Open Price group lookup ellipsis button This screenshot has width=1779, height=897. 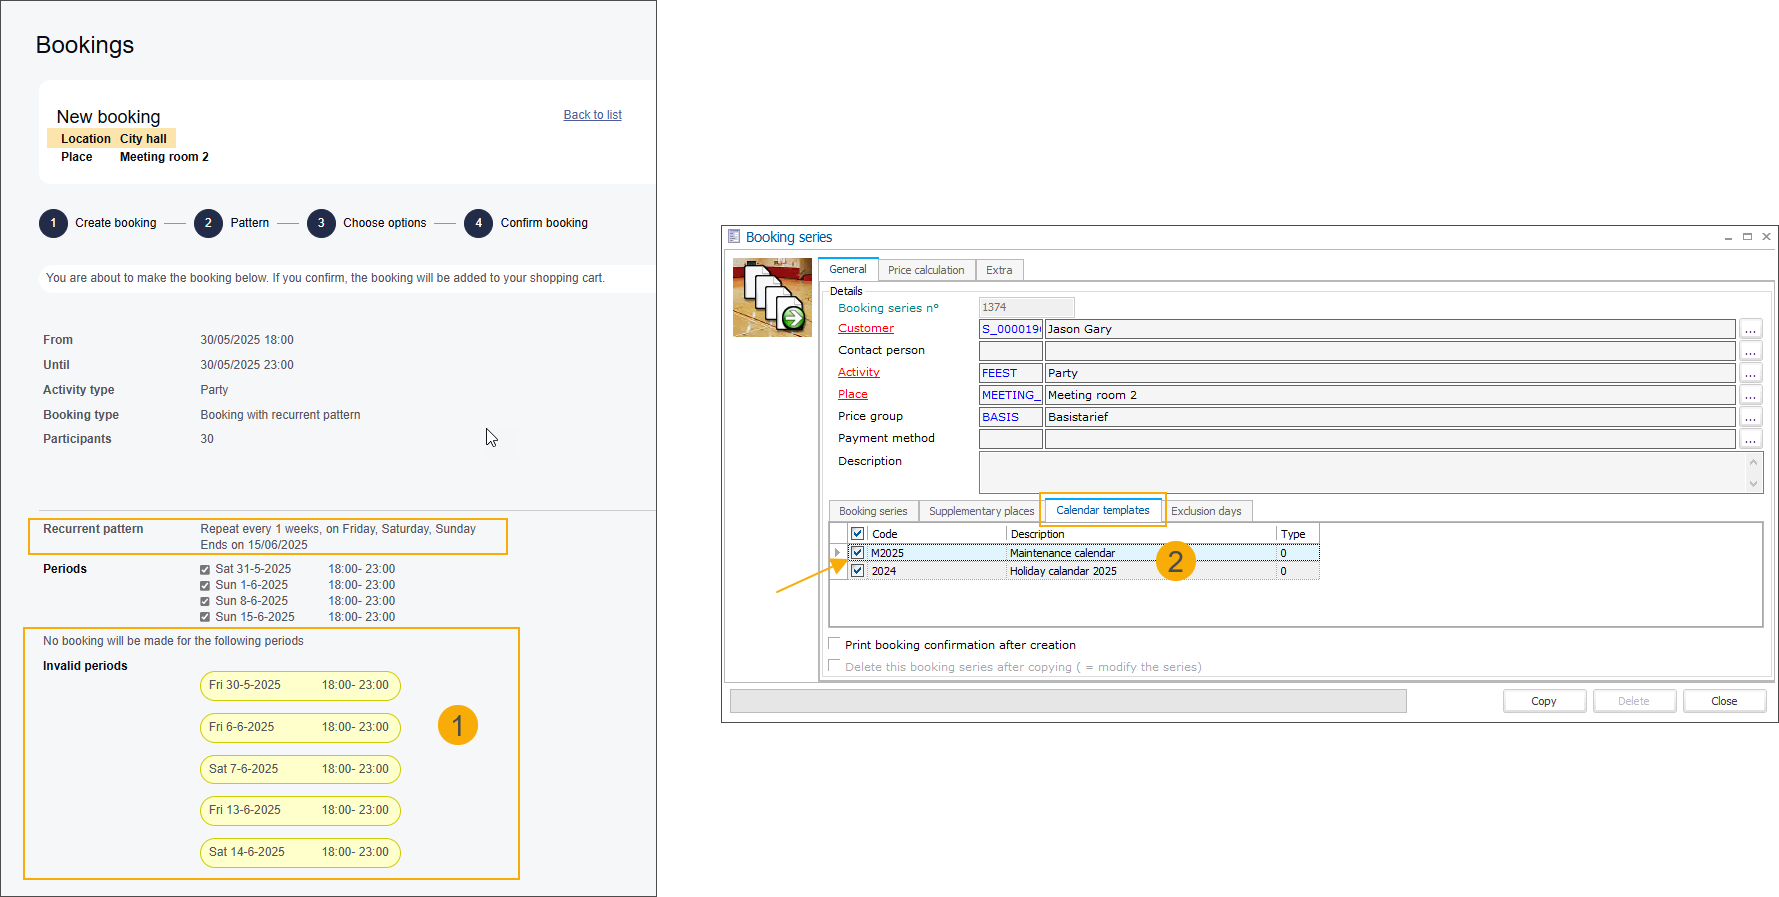1750,418
